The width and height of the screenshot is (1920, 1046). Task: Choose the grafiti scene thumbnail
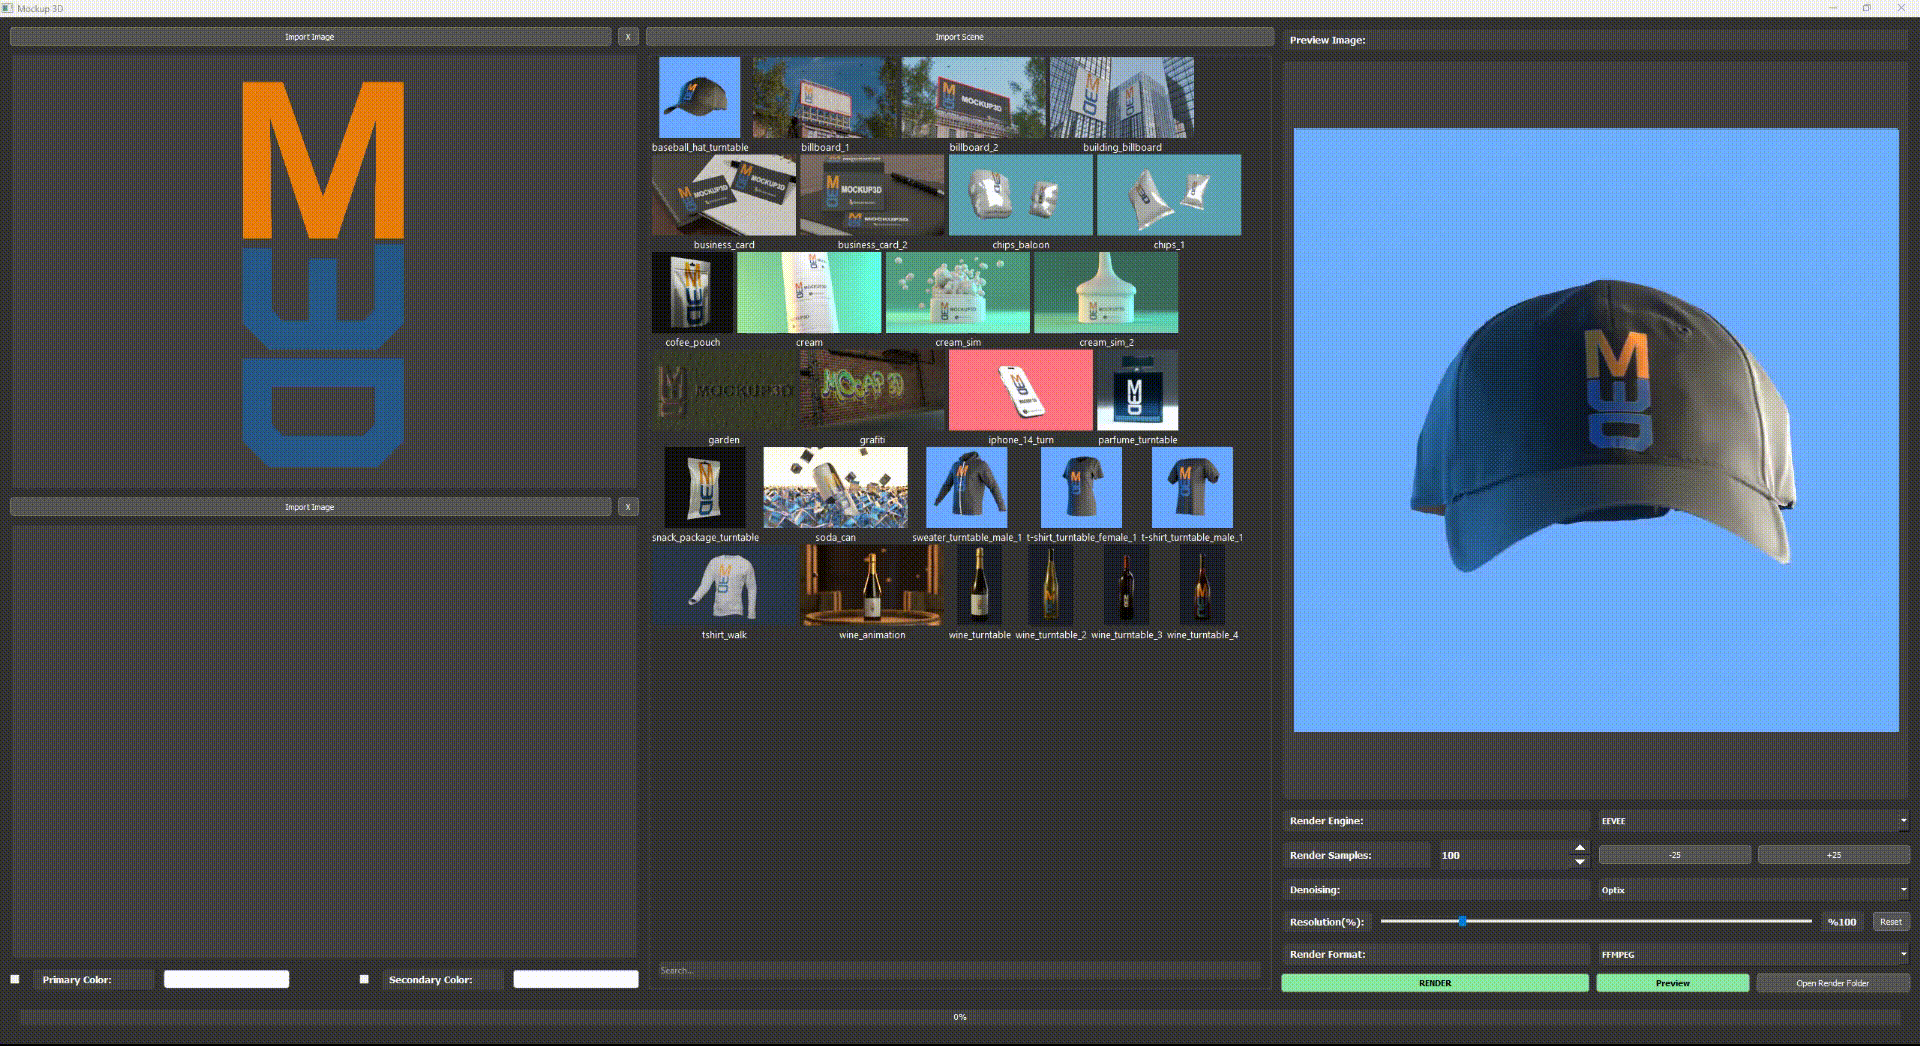pyautogui.click(x=872, y=390)
